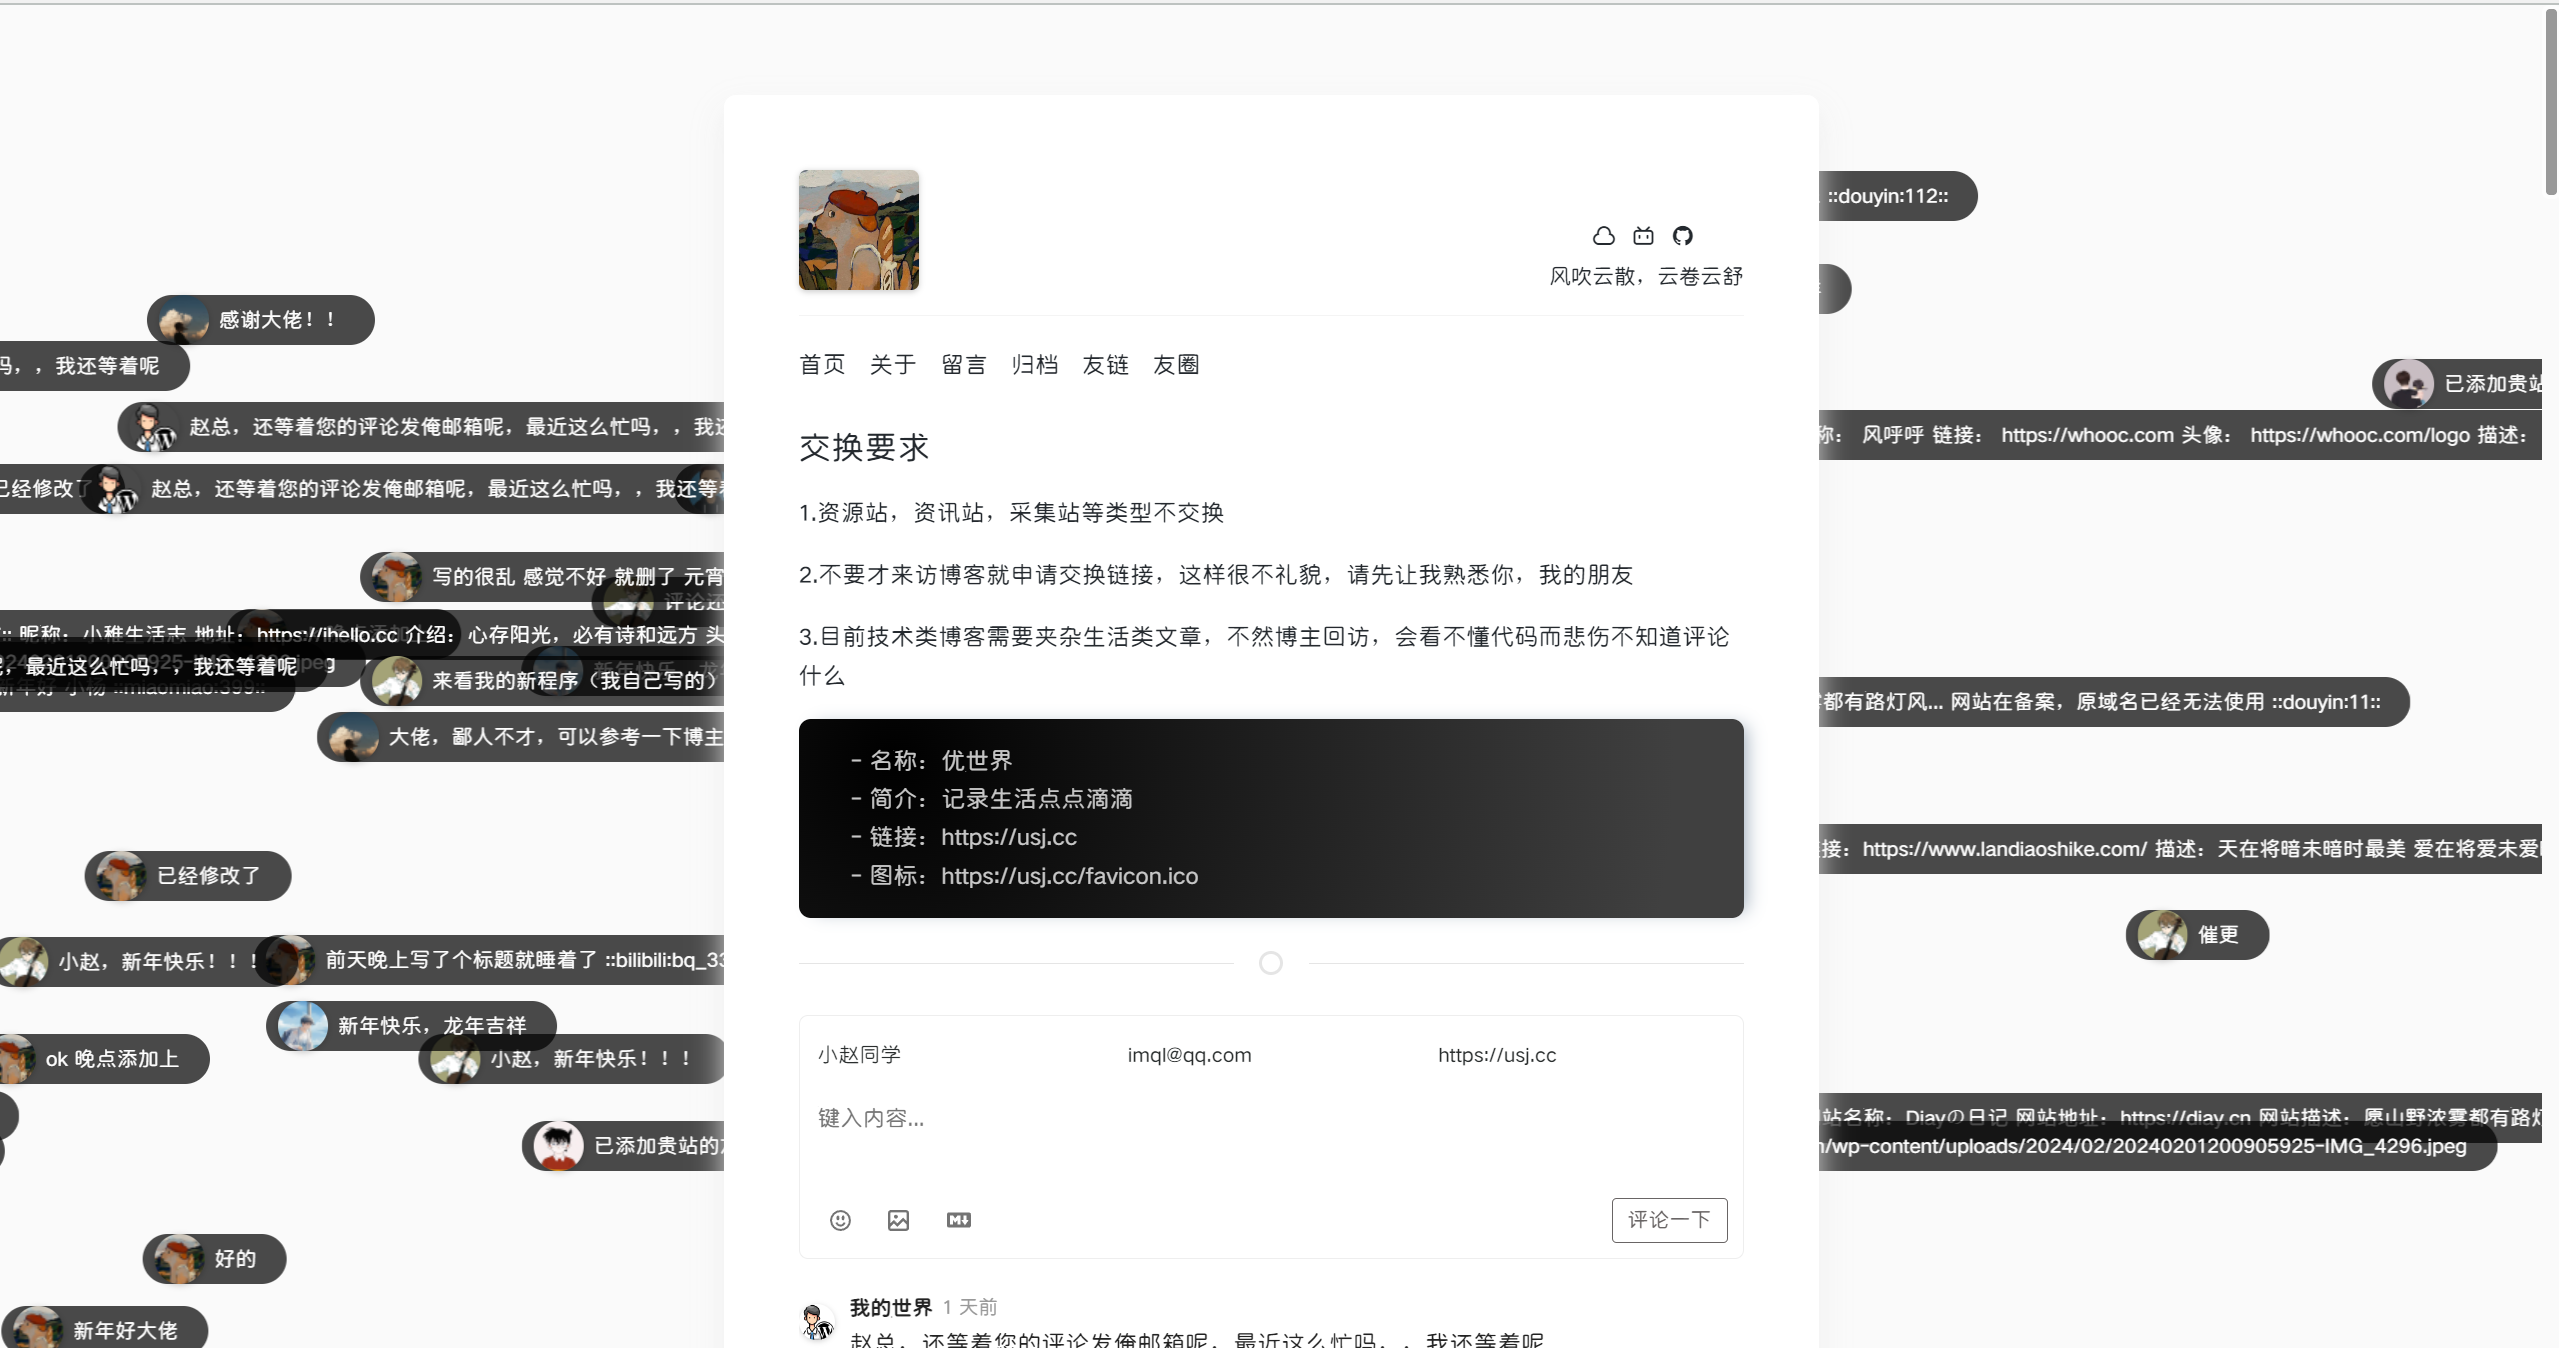The image size is (2559, 1348).
Task: Toggle the Markdown icon in comment box
Action: [x=958, y=1220]
